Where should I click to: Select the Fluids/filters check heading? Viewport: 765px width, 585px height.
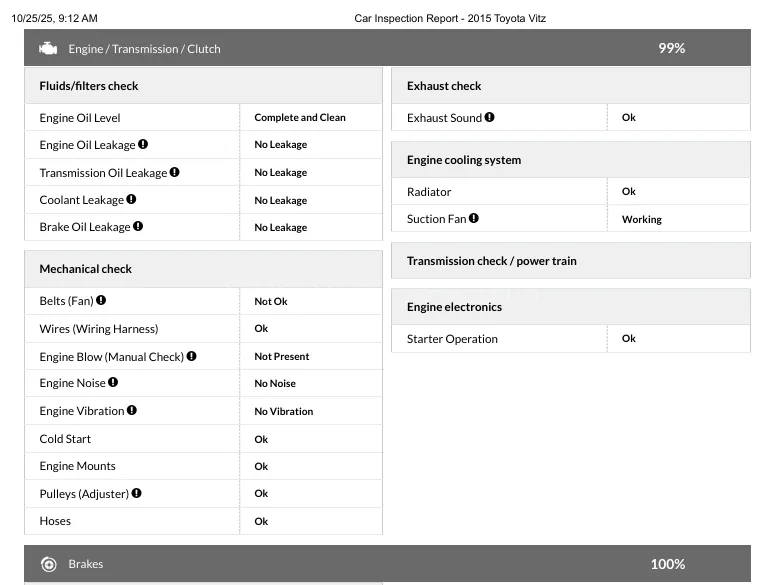tap(89, 86)
